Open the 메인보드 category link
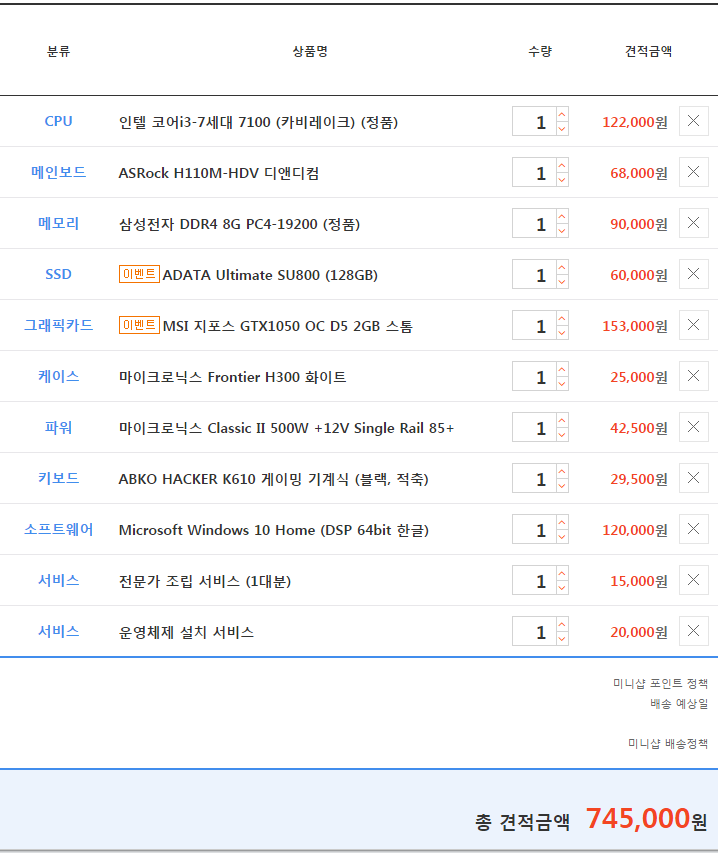 (58, 172)
